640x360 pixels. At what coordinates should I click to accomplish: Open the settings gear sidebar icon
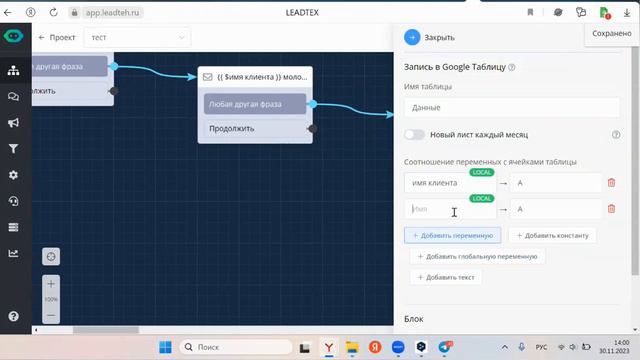(x=13, y=175)
